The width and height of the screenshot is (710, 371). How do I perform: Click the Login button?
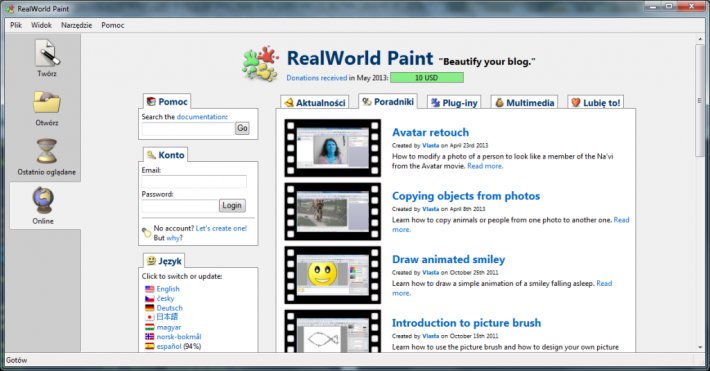pos(232,206)
